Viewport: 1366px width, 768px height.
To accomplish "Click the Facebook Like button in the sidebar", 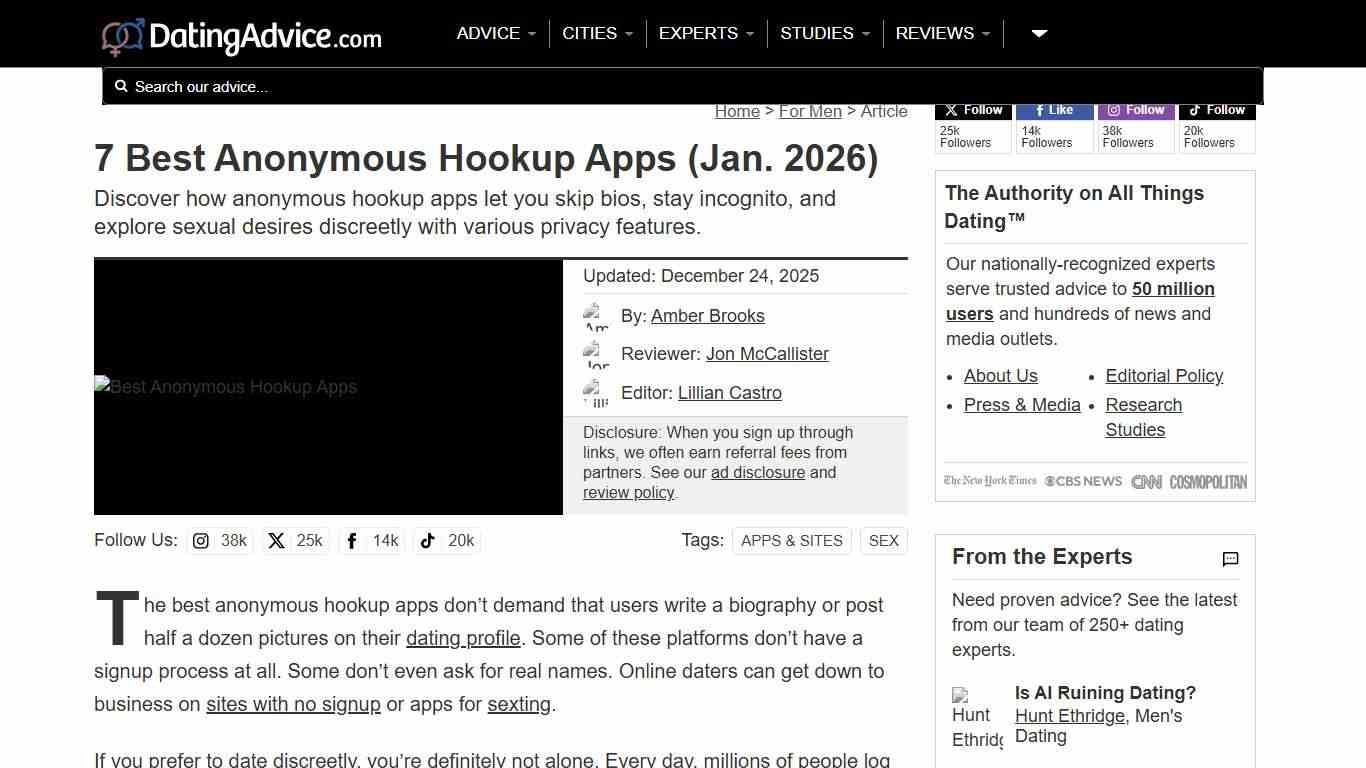I will 1053,110.
